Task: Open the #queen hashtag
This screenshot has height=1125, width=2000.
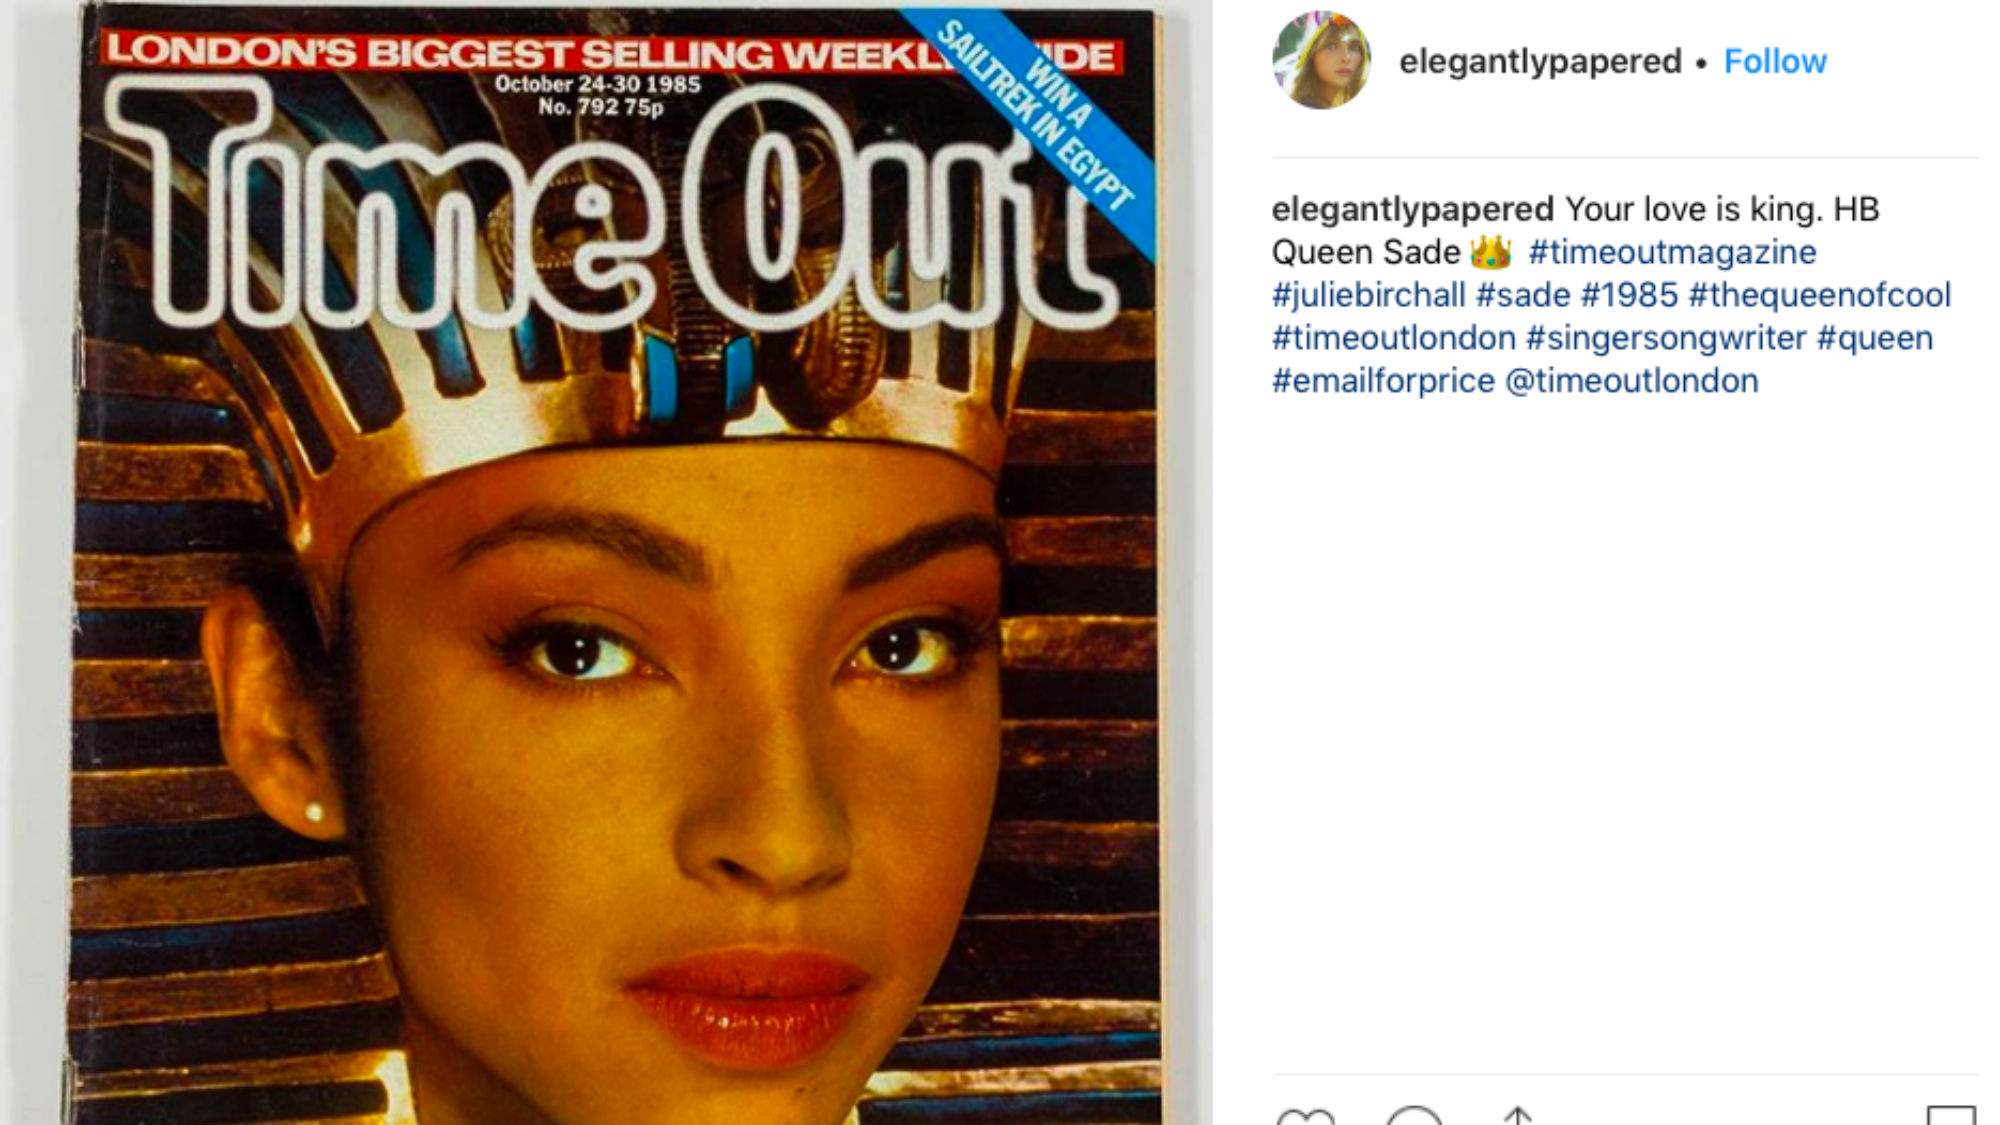Action: pos(1875,338)
